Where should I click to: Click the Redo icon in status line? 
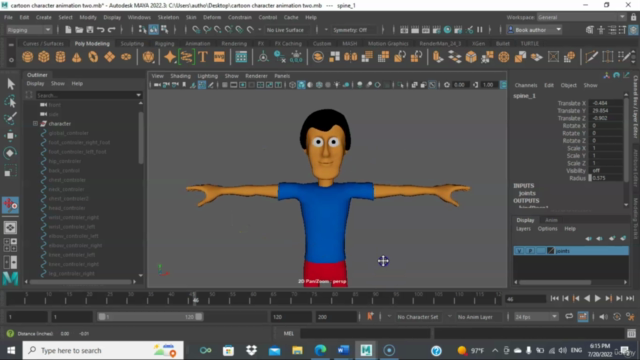[111, 30]
